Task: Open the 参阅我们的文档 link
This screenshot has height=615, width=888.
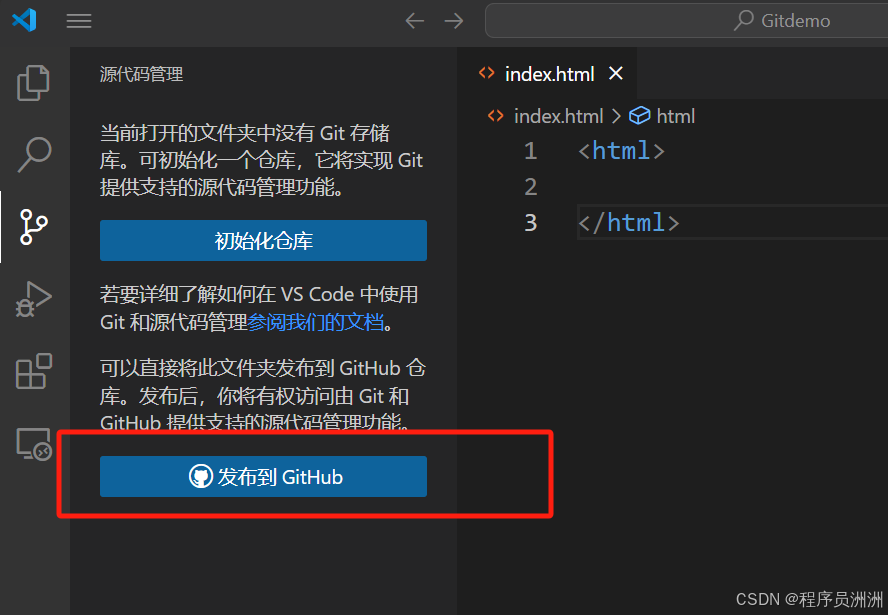Action: click(x=315, y=322)
